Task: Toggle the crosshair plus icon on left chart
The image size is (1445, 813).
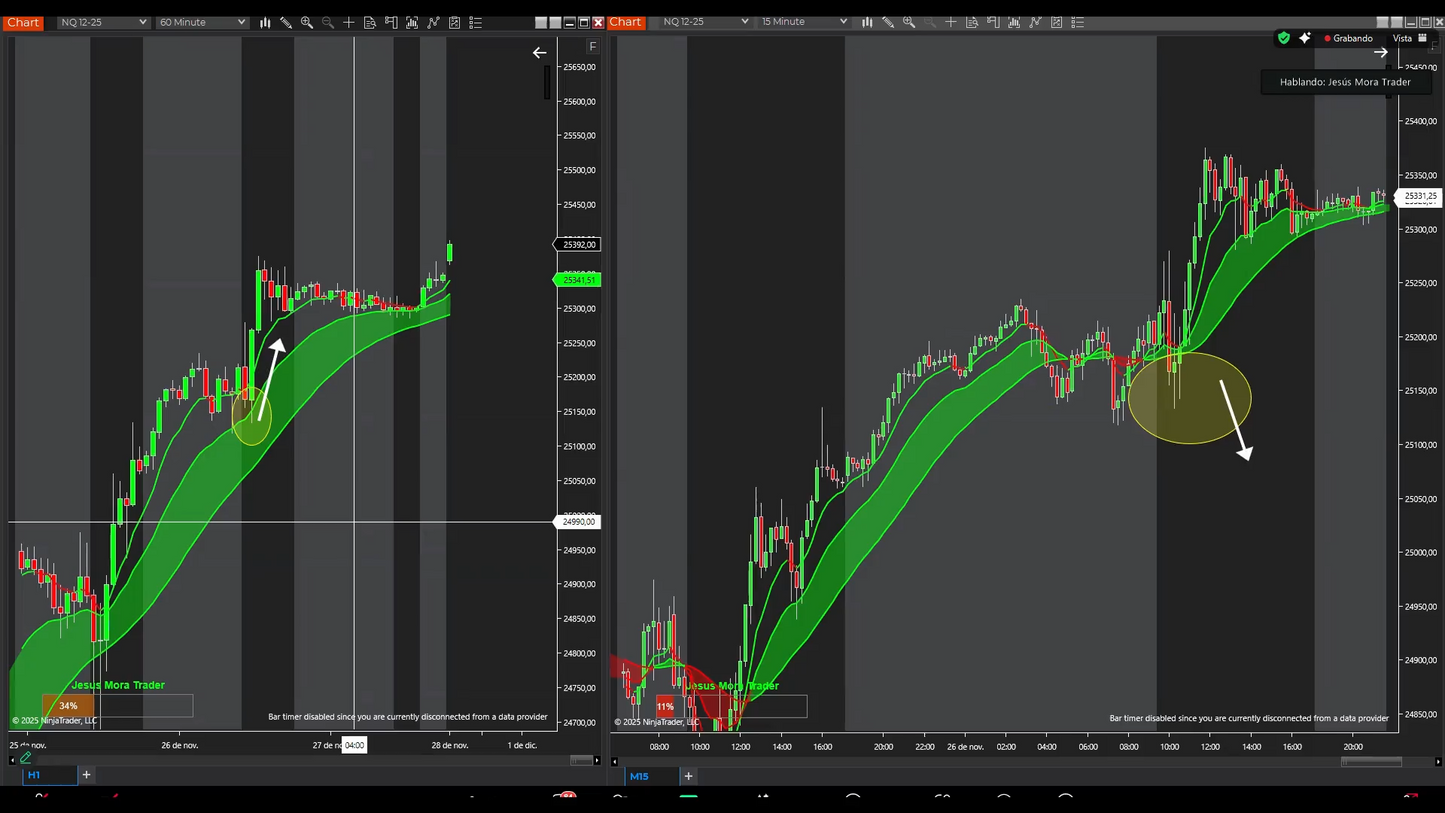Action: (349, 22)
